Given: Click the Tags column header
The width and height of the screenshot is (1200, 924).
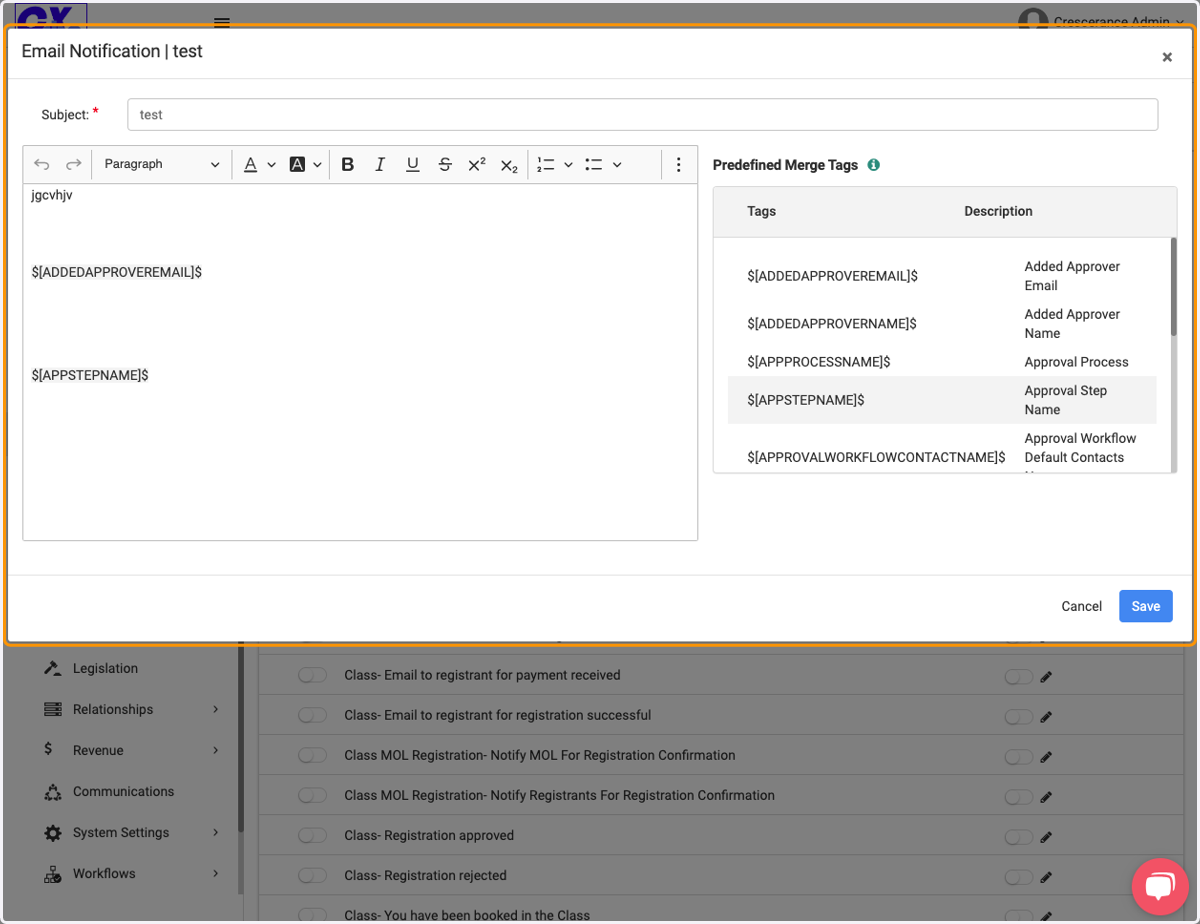Looking at the screenshot, I should pos(761,211).
